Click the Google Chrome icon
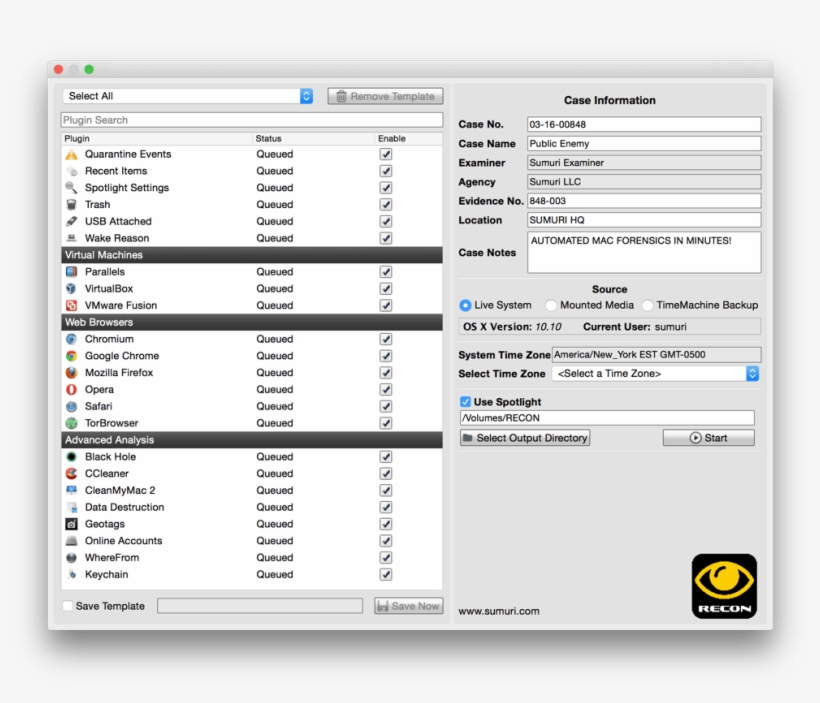Viewport: 820px width, 703px height. (x=72, y=356)
